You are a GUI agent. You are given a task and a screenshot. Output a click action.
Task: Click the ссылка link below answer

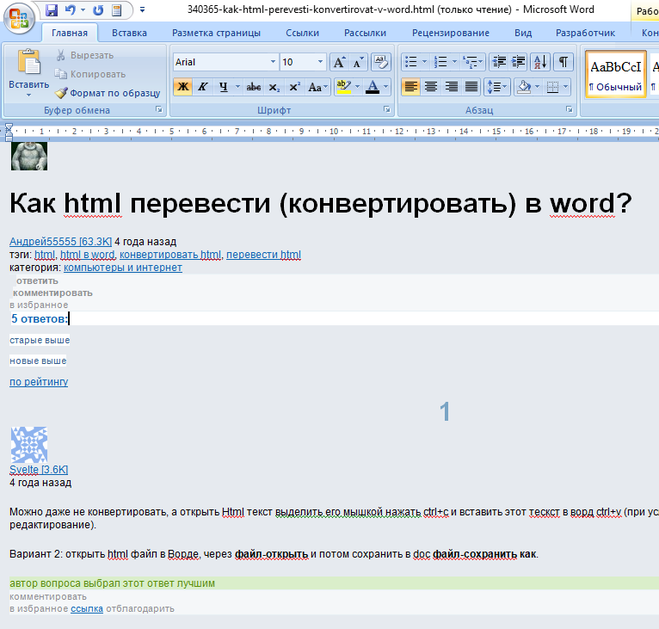pos(87,609)
